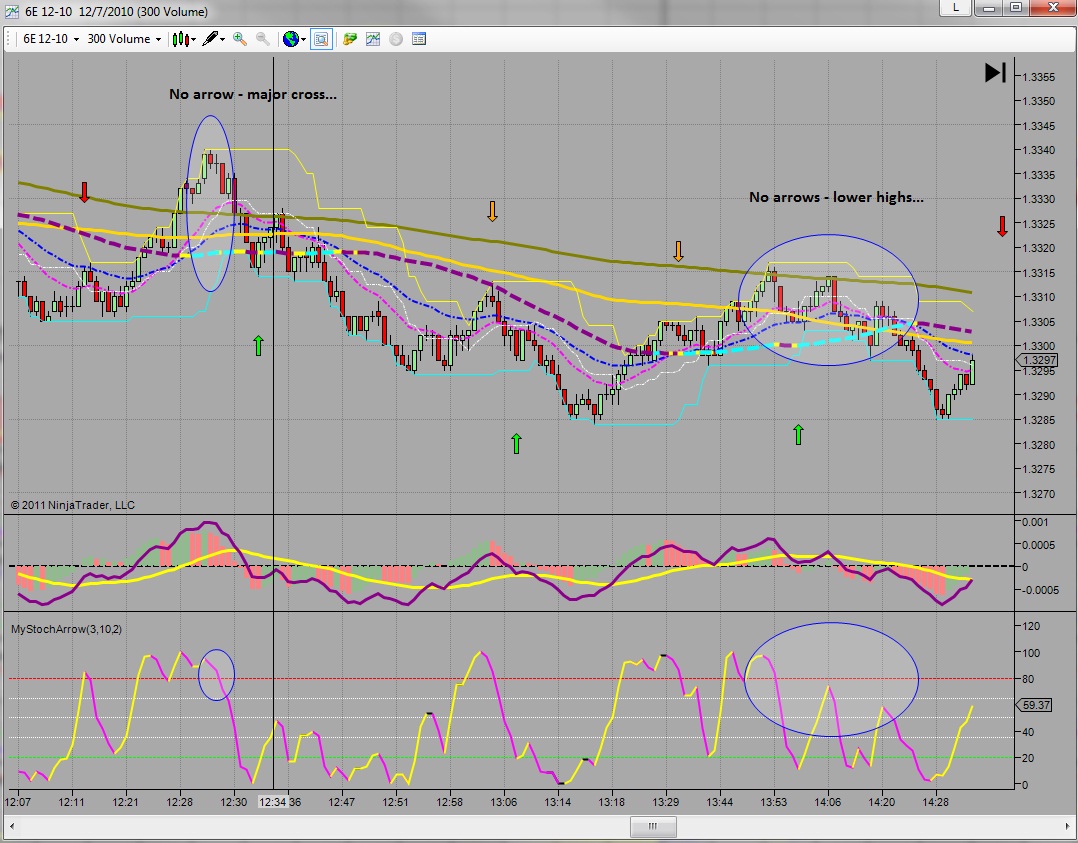Open the 300 Volume interval dropdown
Image resolution: width=1078 pixels, height=843 pixels.
click(x=124, y=39)
